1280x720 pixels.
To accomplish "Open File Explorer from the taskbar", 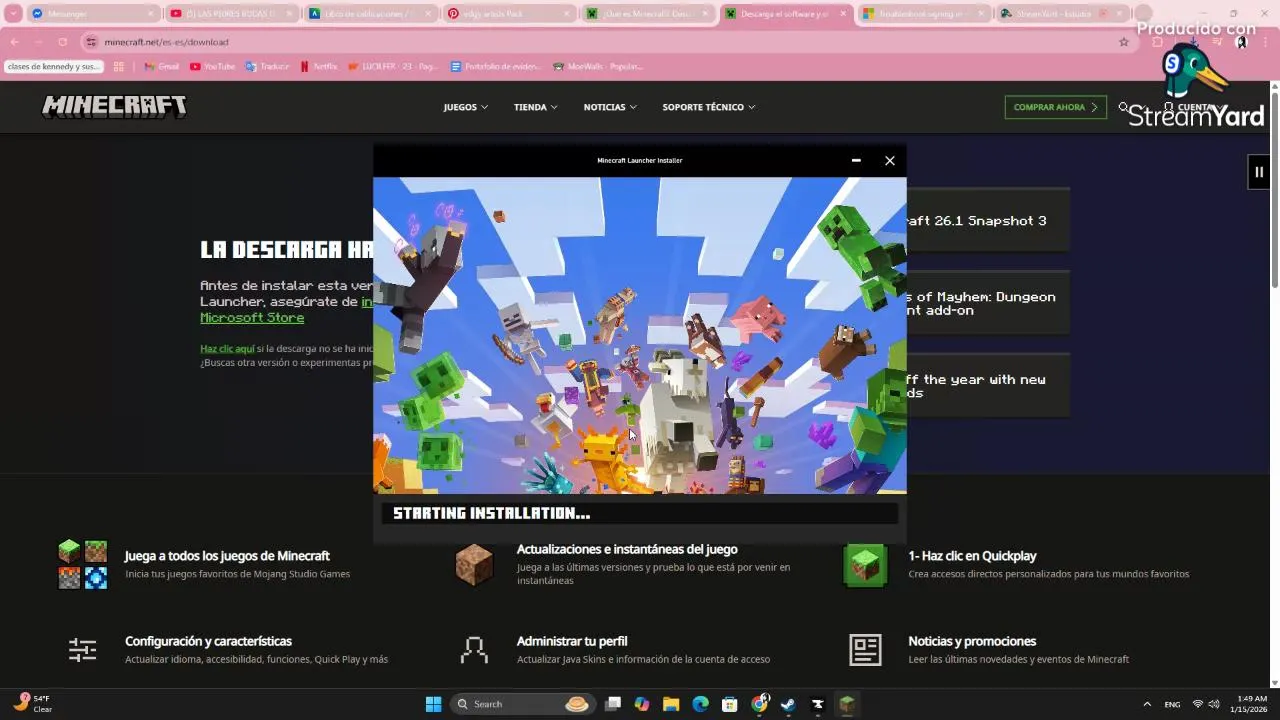I will (x=671, y=704).
